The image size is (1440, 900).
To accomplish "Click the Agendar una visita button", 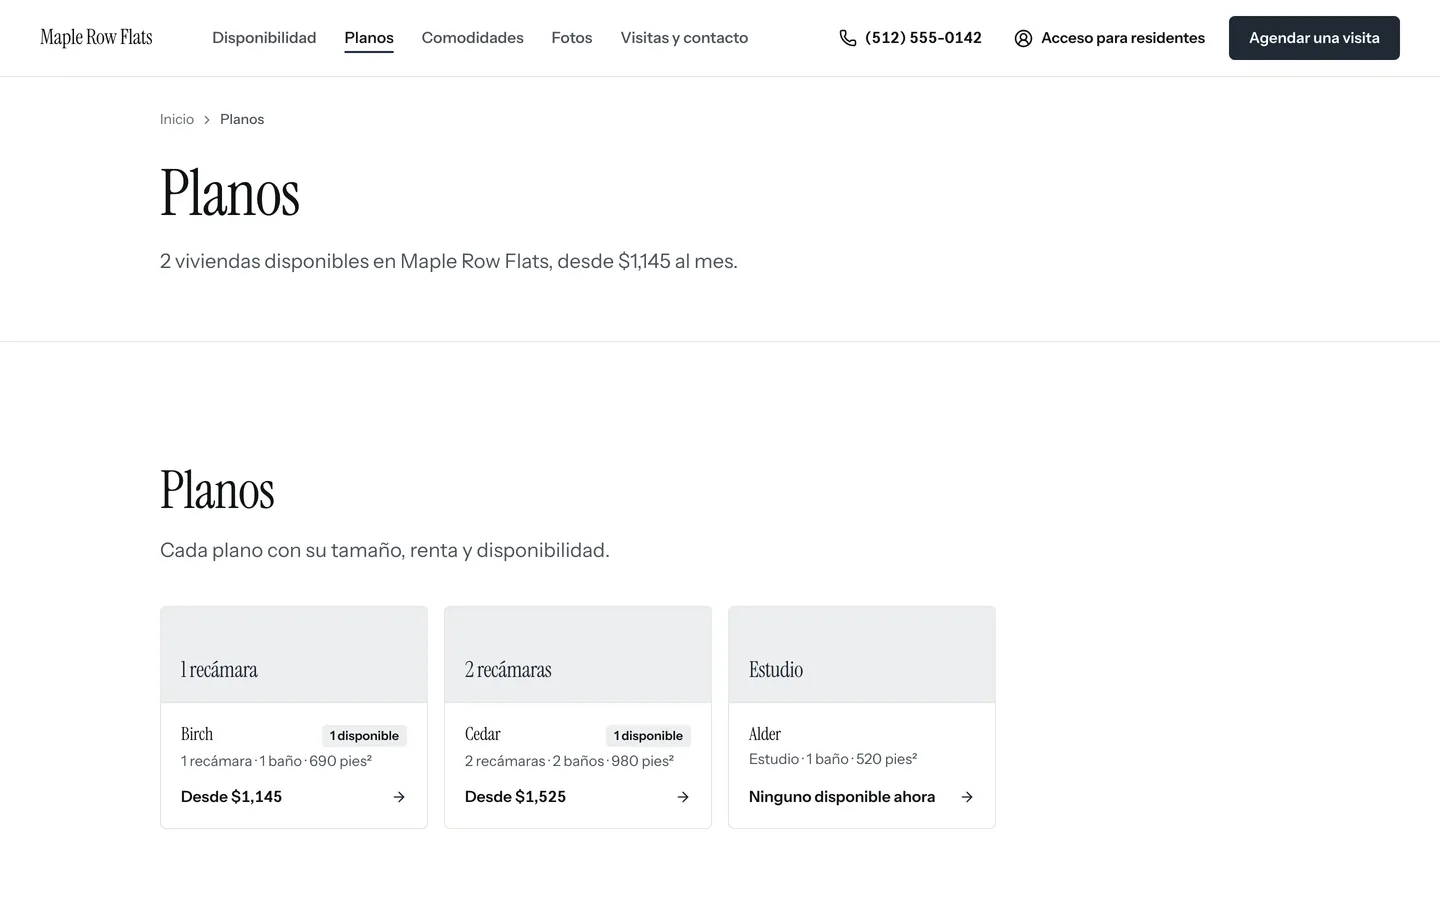I will (x=1314, y=38).
